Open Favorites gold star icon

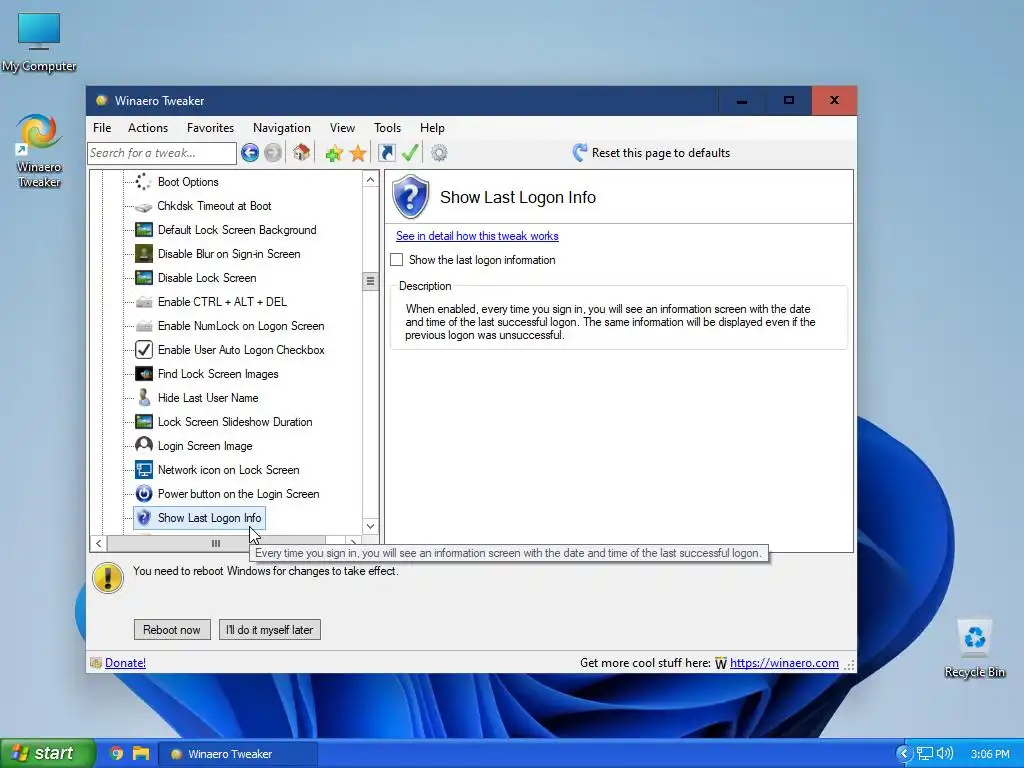(358, 153)
